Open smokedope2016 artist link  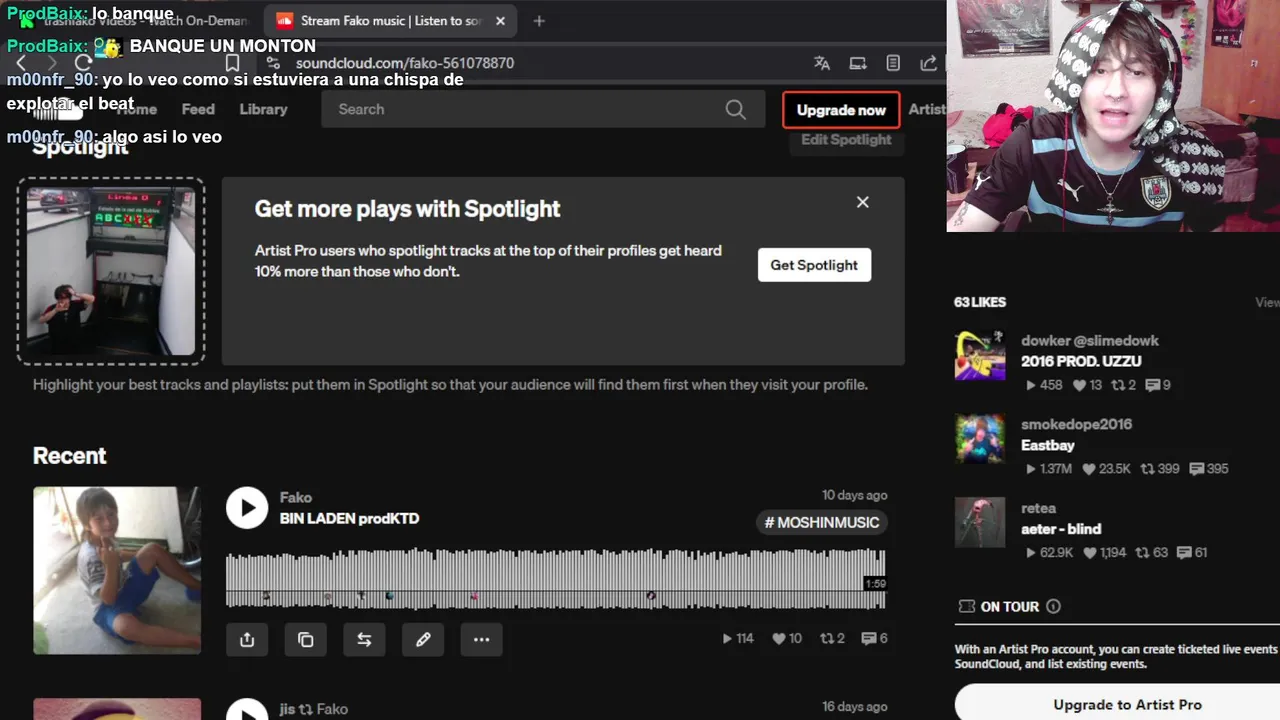[1077, 424]
